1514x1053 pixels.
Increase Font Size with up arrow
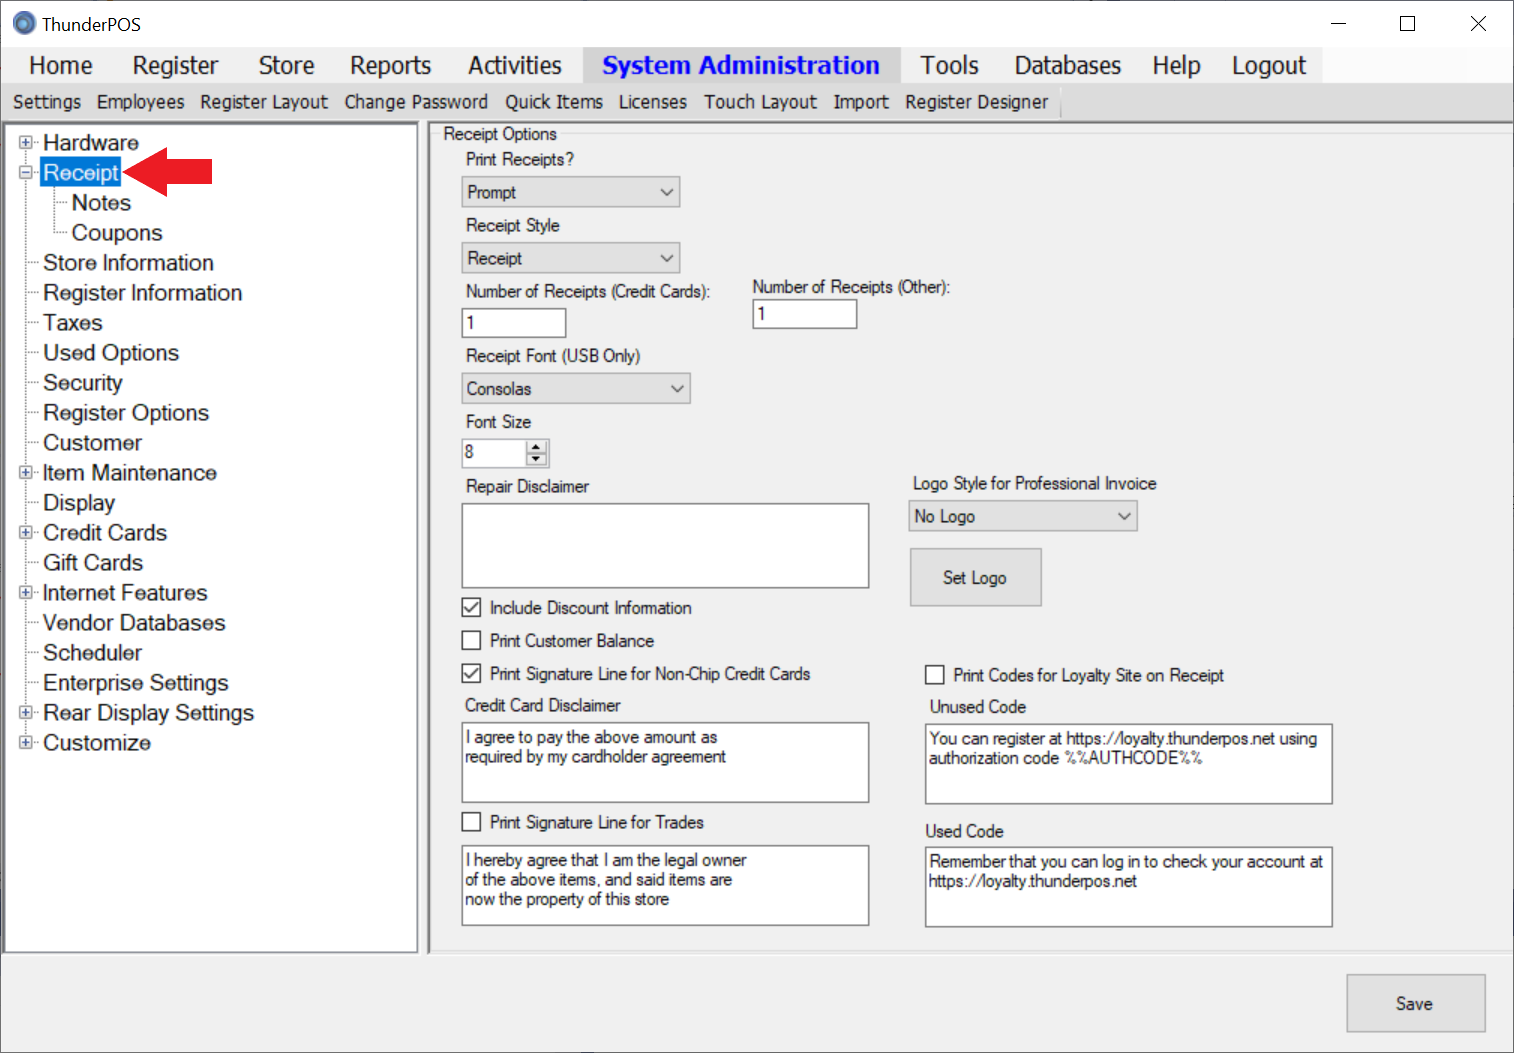click(x=537, y=446)
